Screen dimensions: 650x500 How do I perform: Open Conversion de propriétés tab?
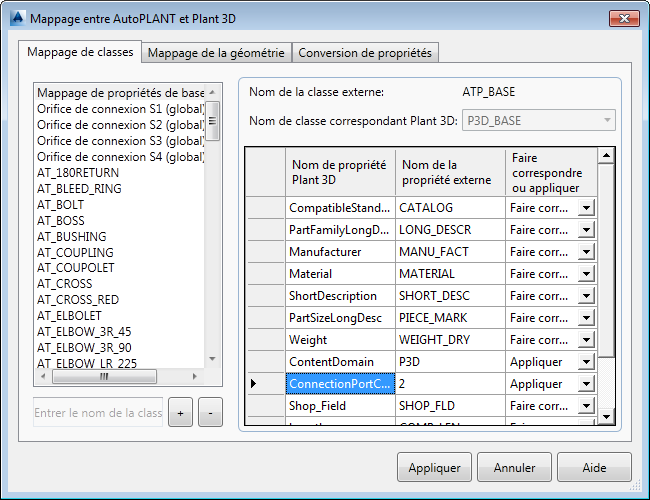coord(365,53)
